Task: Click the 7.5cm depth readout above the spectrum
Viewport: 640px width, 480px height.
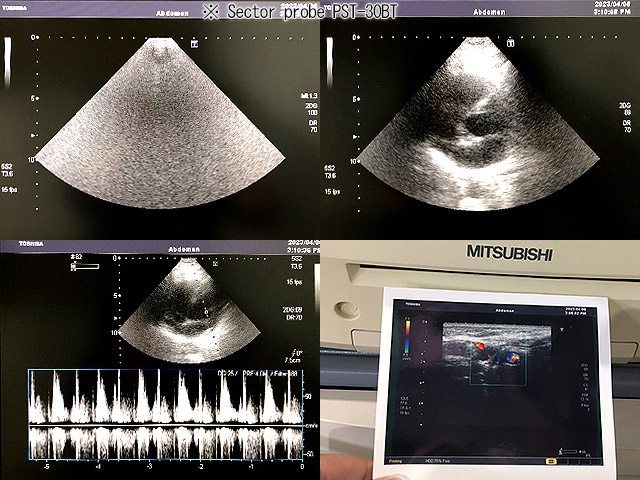Action: [292, 360]
